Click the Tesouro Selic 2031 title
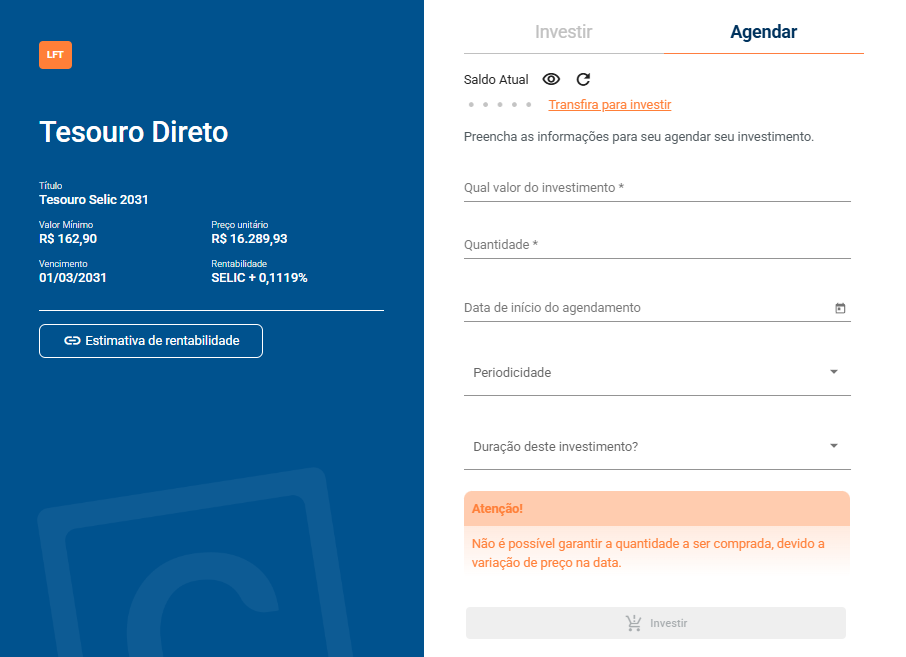The width and height of the screenshot is (906, 657). click(x=94, y=200)
